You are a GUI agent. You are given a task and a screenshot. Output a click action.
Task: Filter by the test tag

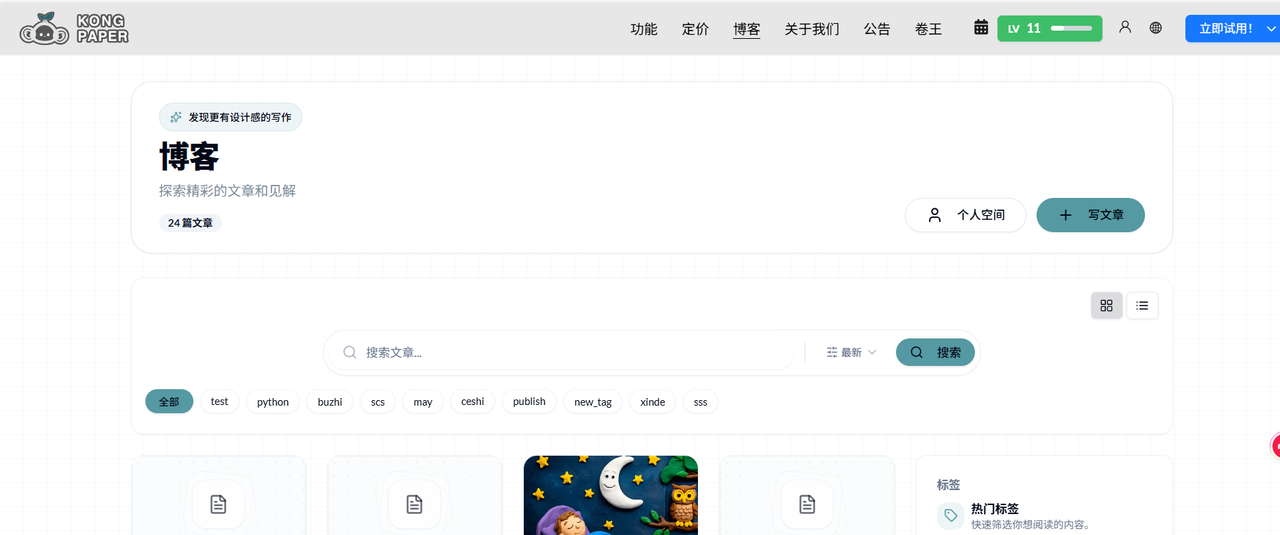click(x=219, y=402)
